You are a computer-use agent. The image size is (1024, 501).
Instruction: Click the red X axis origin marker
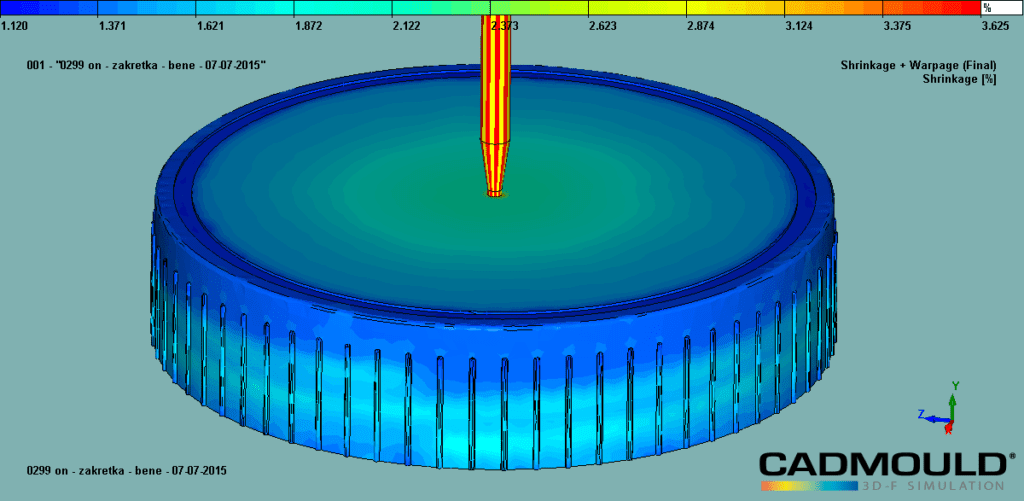tap(948, 427)
